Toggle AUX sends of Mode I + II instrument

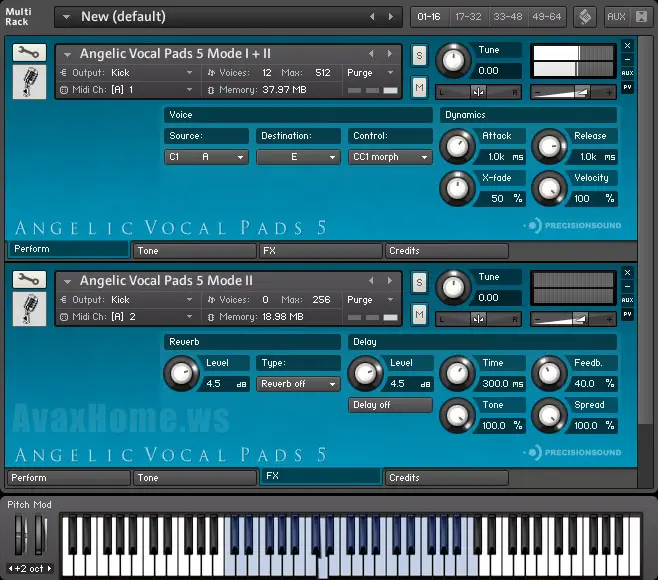[627, 73]
